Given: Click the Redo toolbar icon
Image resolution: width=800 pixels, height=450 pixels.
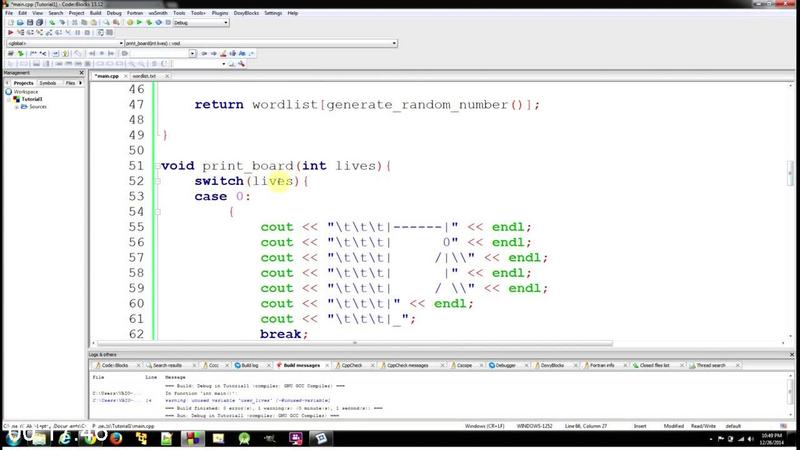Looking at the screenshot, I should tap(62, 22).
